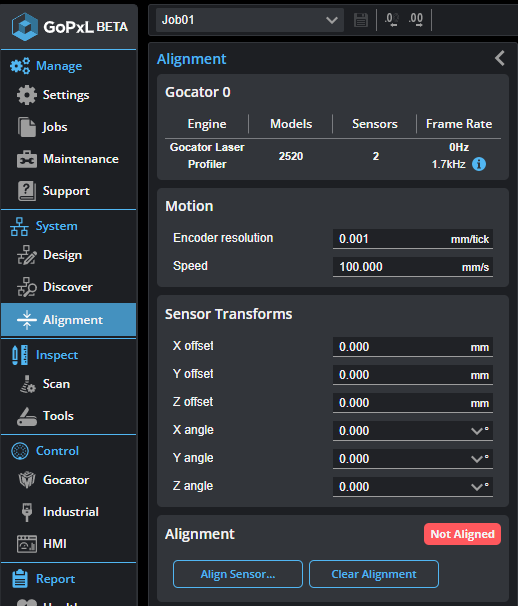Click the HMI dashboard icon
518x606 pixels.
point(27,544)
